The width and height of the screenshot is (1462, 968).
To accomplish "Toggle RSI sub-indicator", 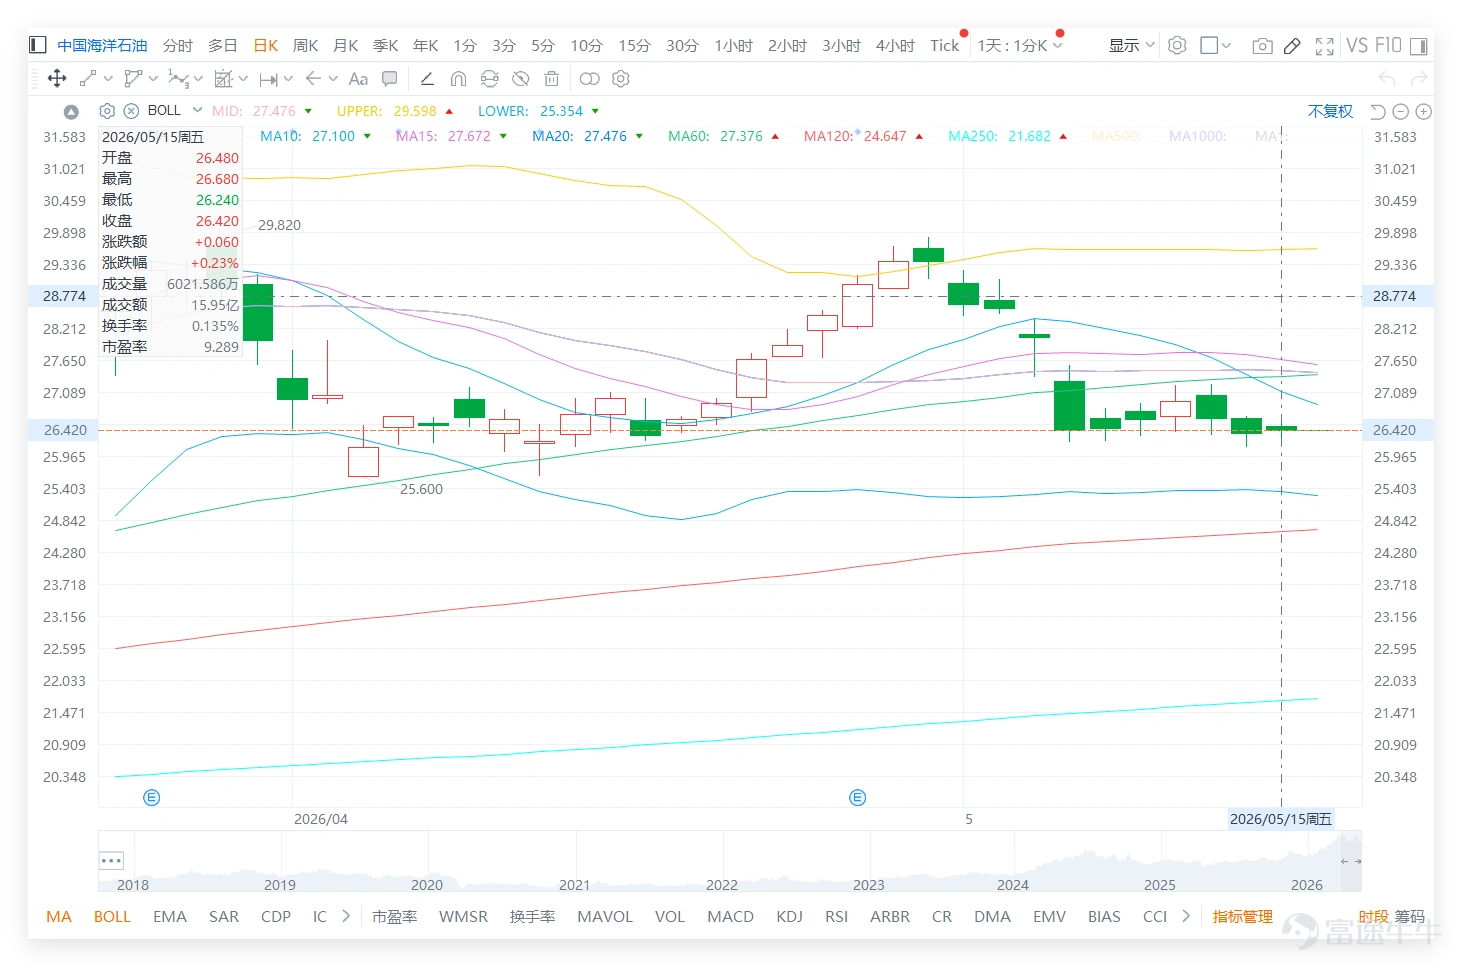I will 836,916.
